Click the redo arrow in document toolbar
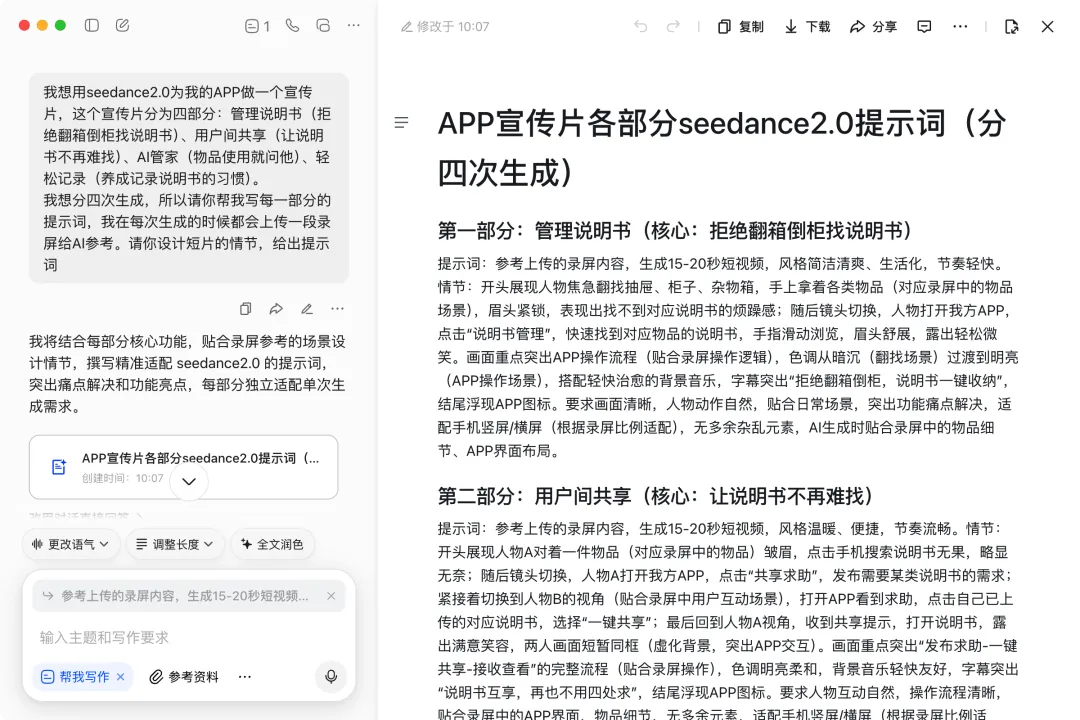The width and height of the screenshot is (1080, 720). coord(673,26)
